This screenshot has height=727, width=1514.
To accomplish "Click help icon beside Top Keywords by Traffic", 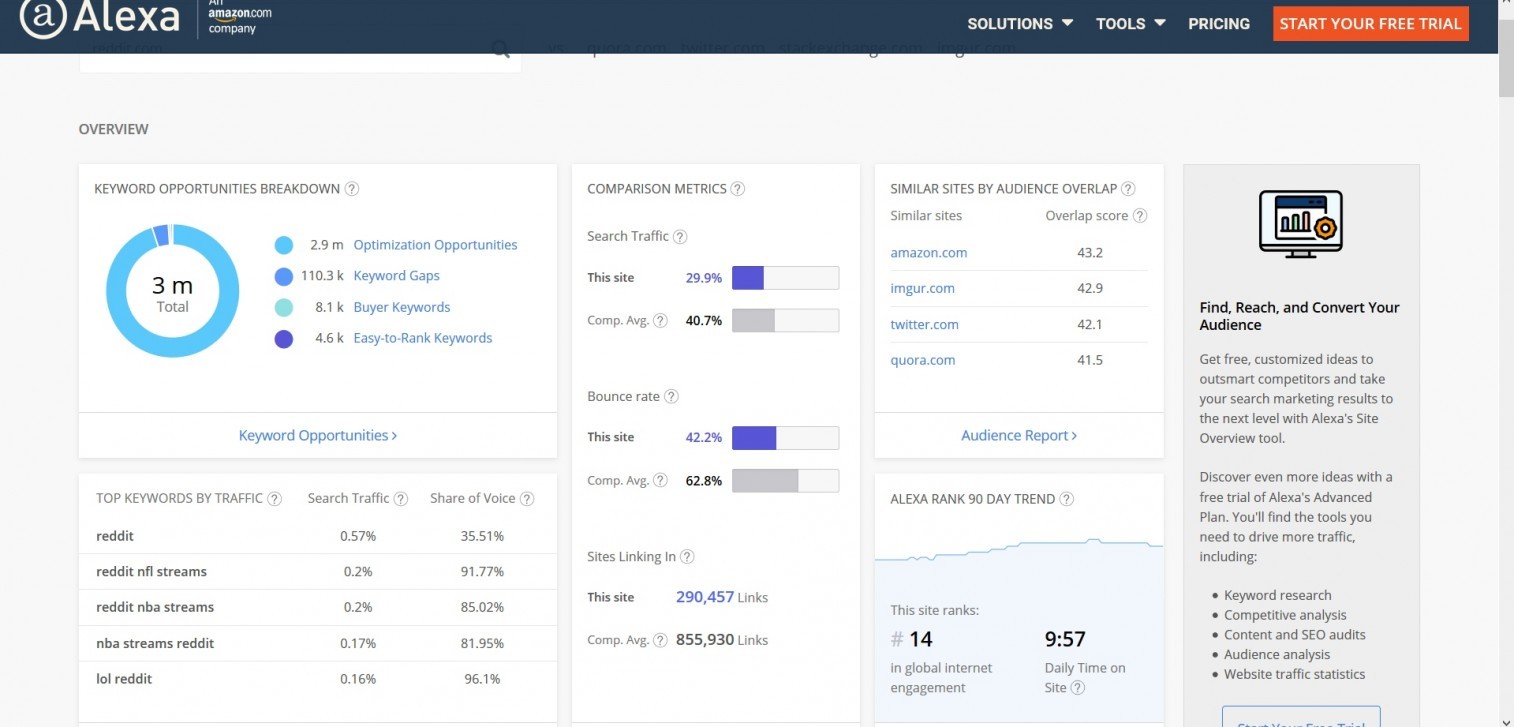I will click(x=275, y=499).
